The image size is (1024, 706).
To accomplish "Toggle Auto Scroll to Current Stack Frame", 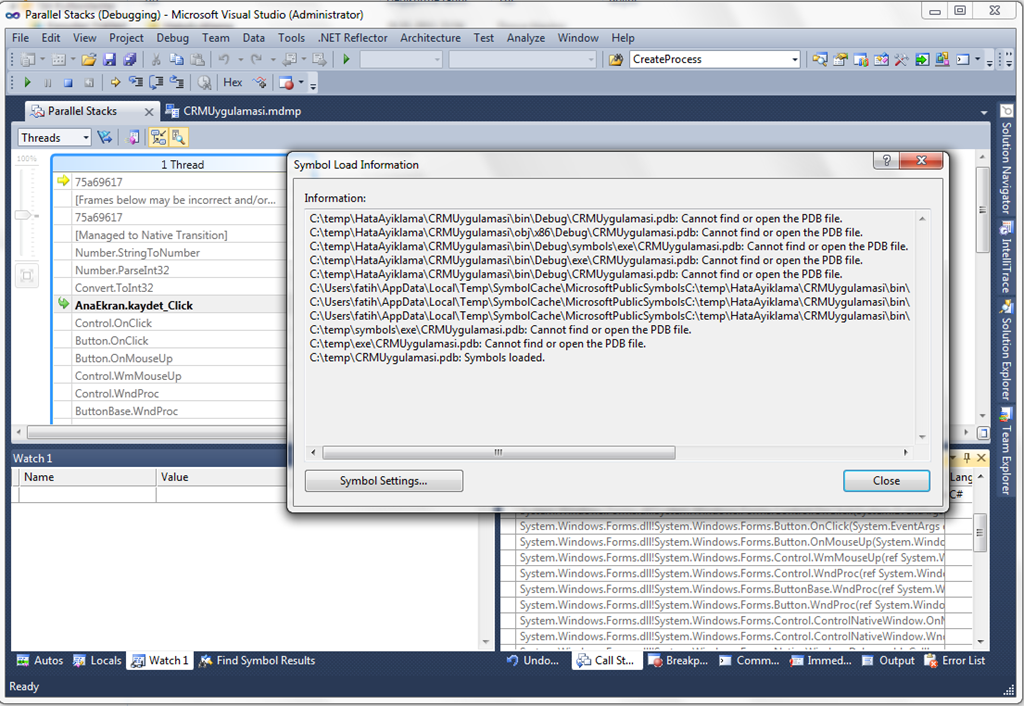I will (x=158, y=137).
